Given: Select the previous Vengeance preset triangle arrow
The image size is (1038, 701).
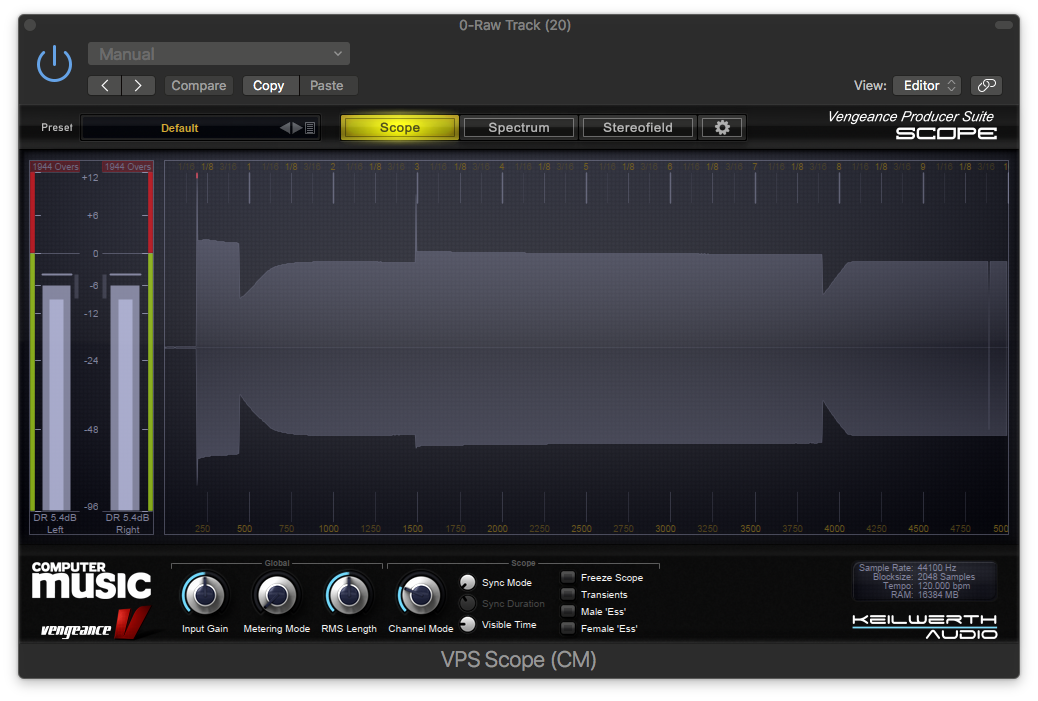Looking at the screenshot, I should tap(285, 128).
